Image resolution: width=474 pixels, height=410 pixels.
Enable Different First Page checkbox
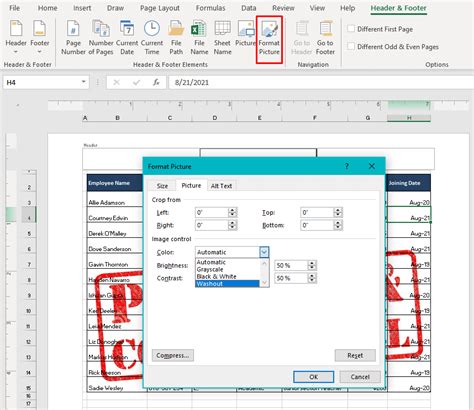coord(351,29)
